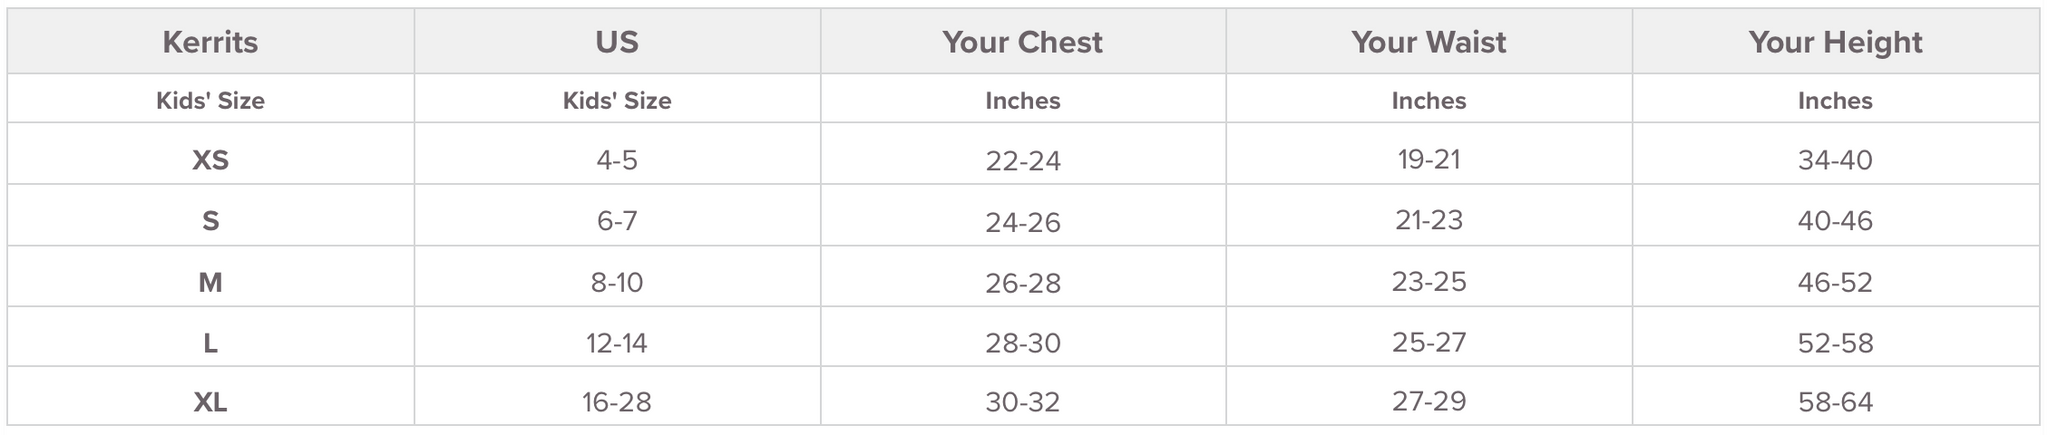Click height measurement 46-52 cell

(x=1835, y=283)
